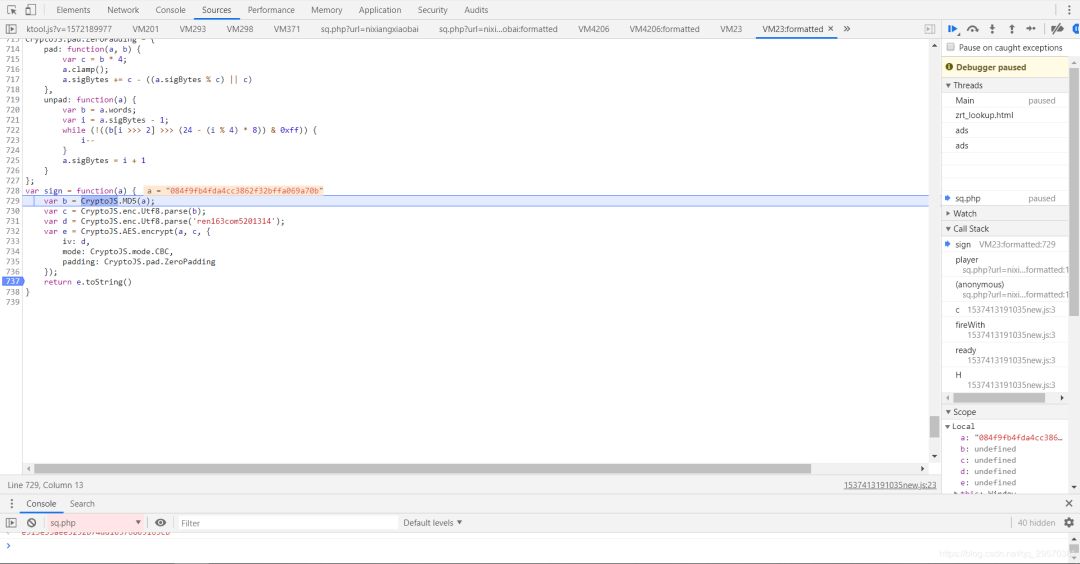
Task: Enable Pause on caught exceptions checkbox
Action: pos(950,48)
